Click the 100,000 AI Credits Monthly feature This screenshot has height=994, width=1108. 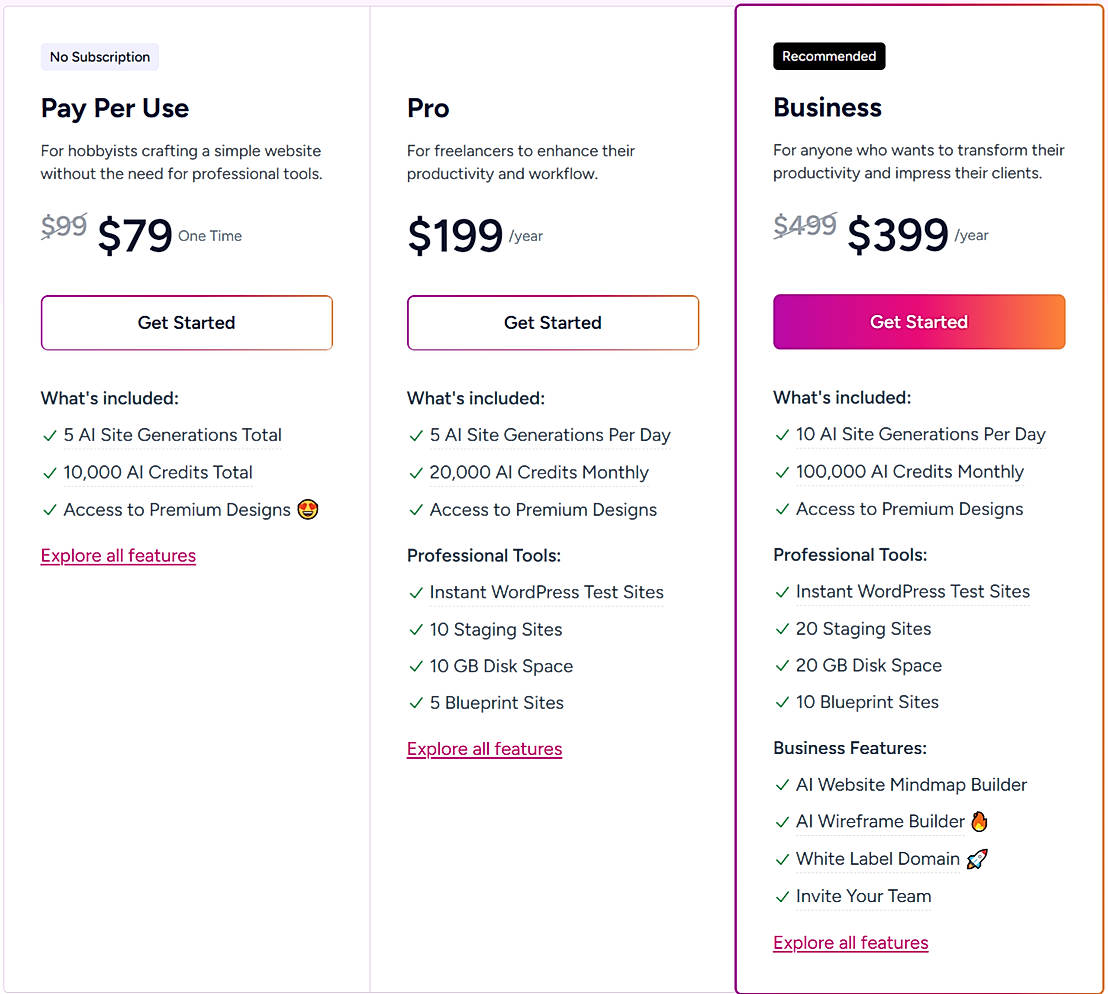[910, 472]
